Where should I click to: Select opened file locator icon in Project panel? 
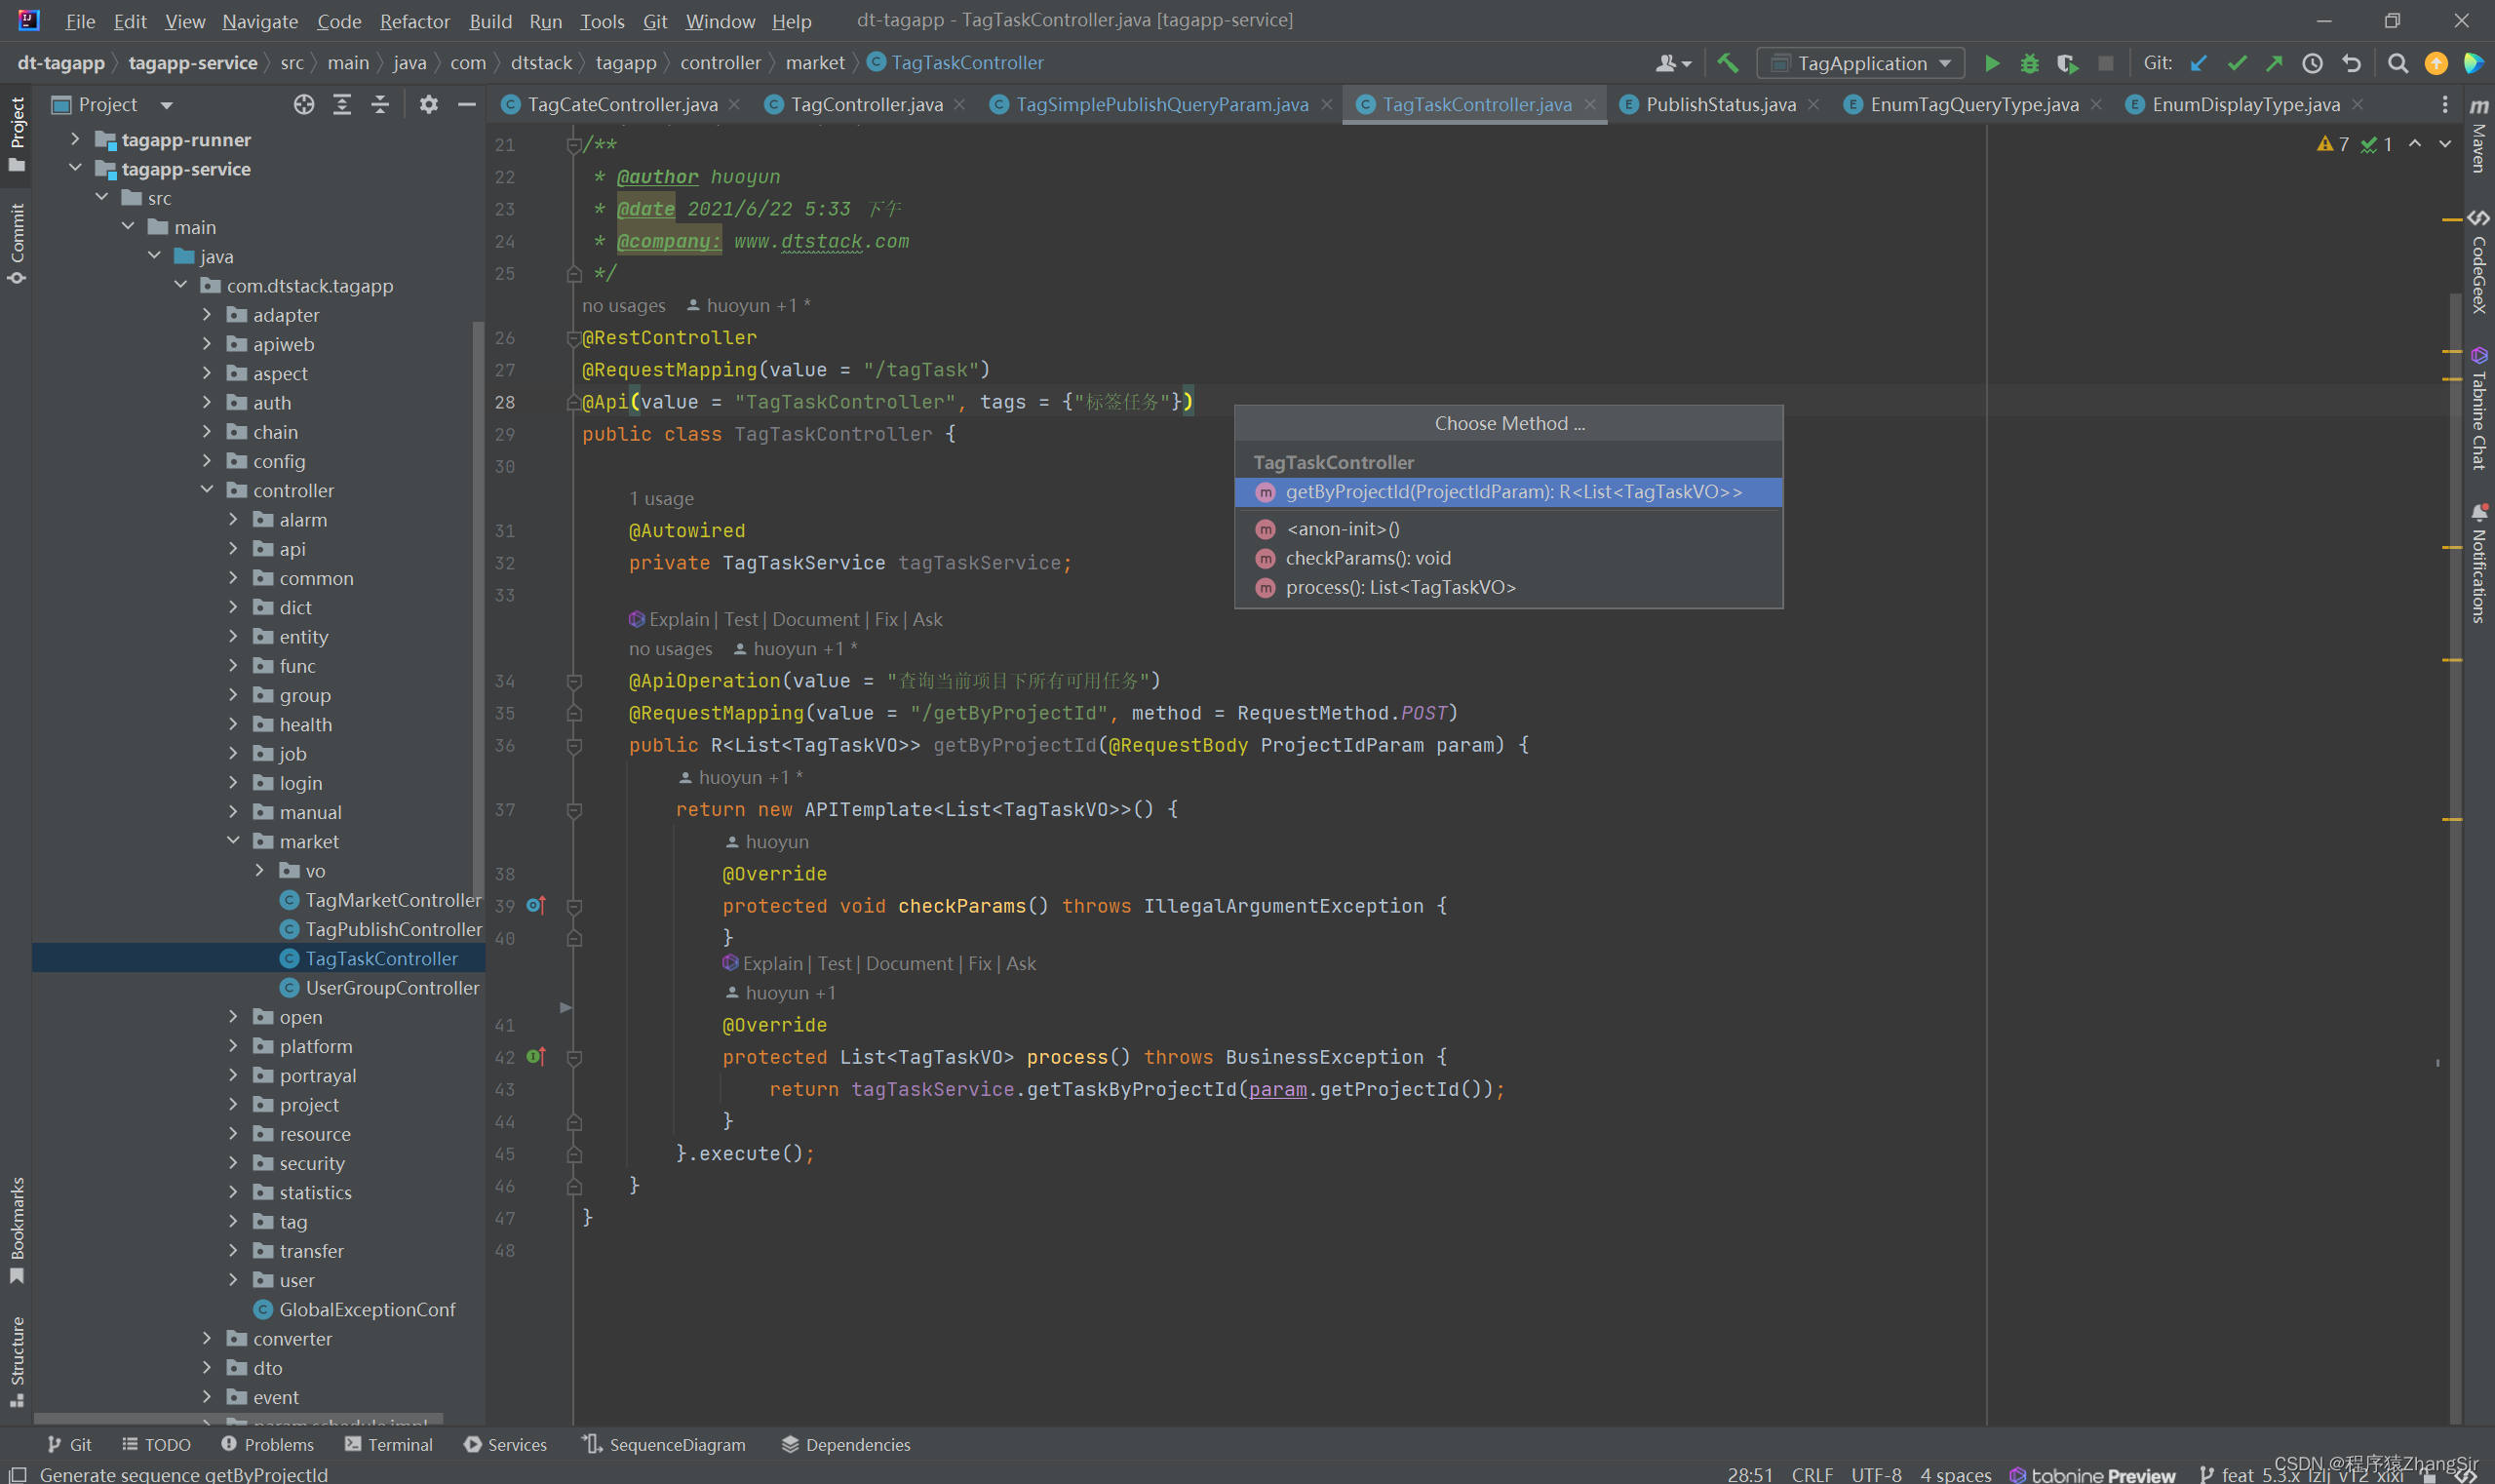click(x=304, y=104)
